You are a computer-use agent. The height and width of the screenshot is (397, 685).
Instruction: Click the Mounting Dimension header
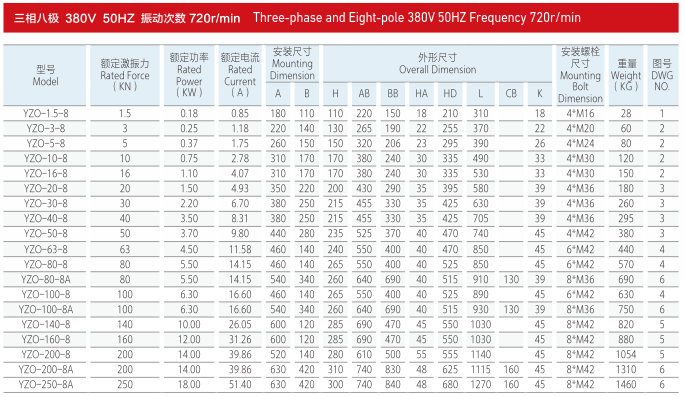point(292,63)
